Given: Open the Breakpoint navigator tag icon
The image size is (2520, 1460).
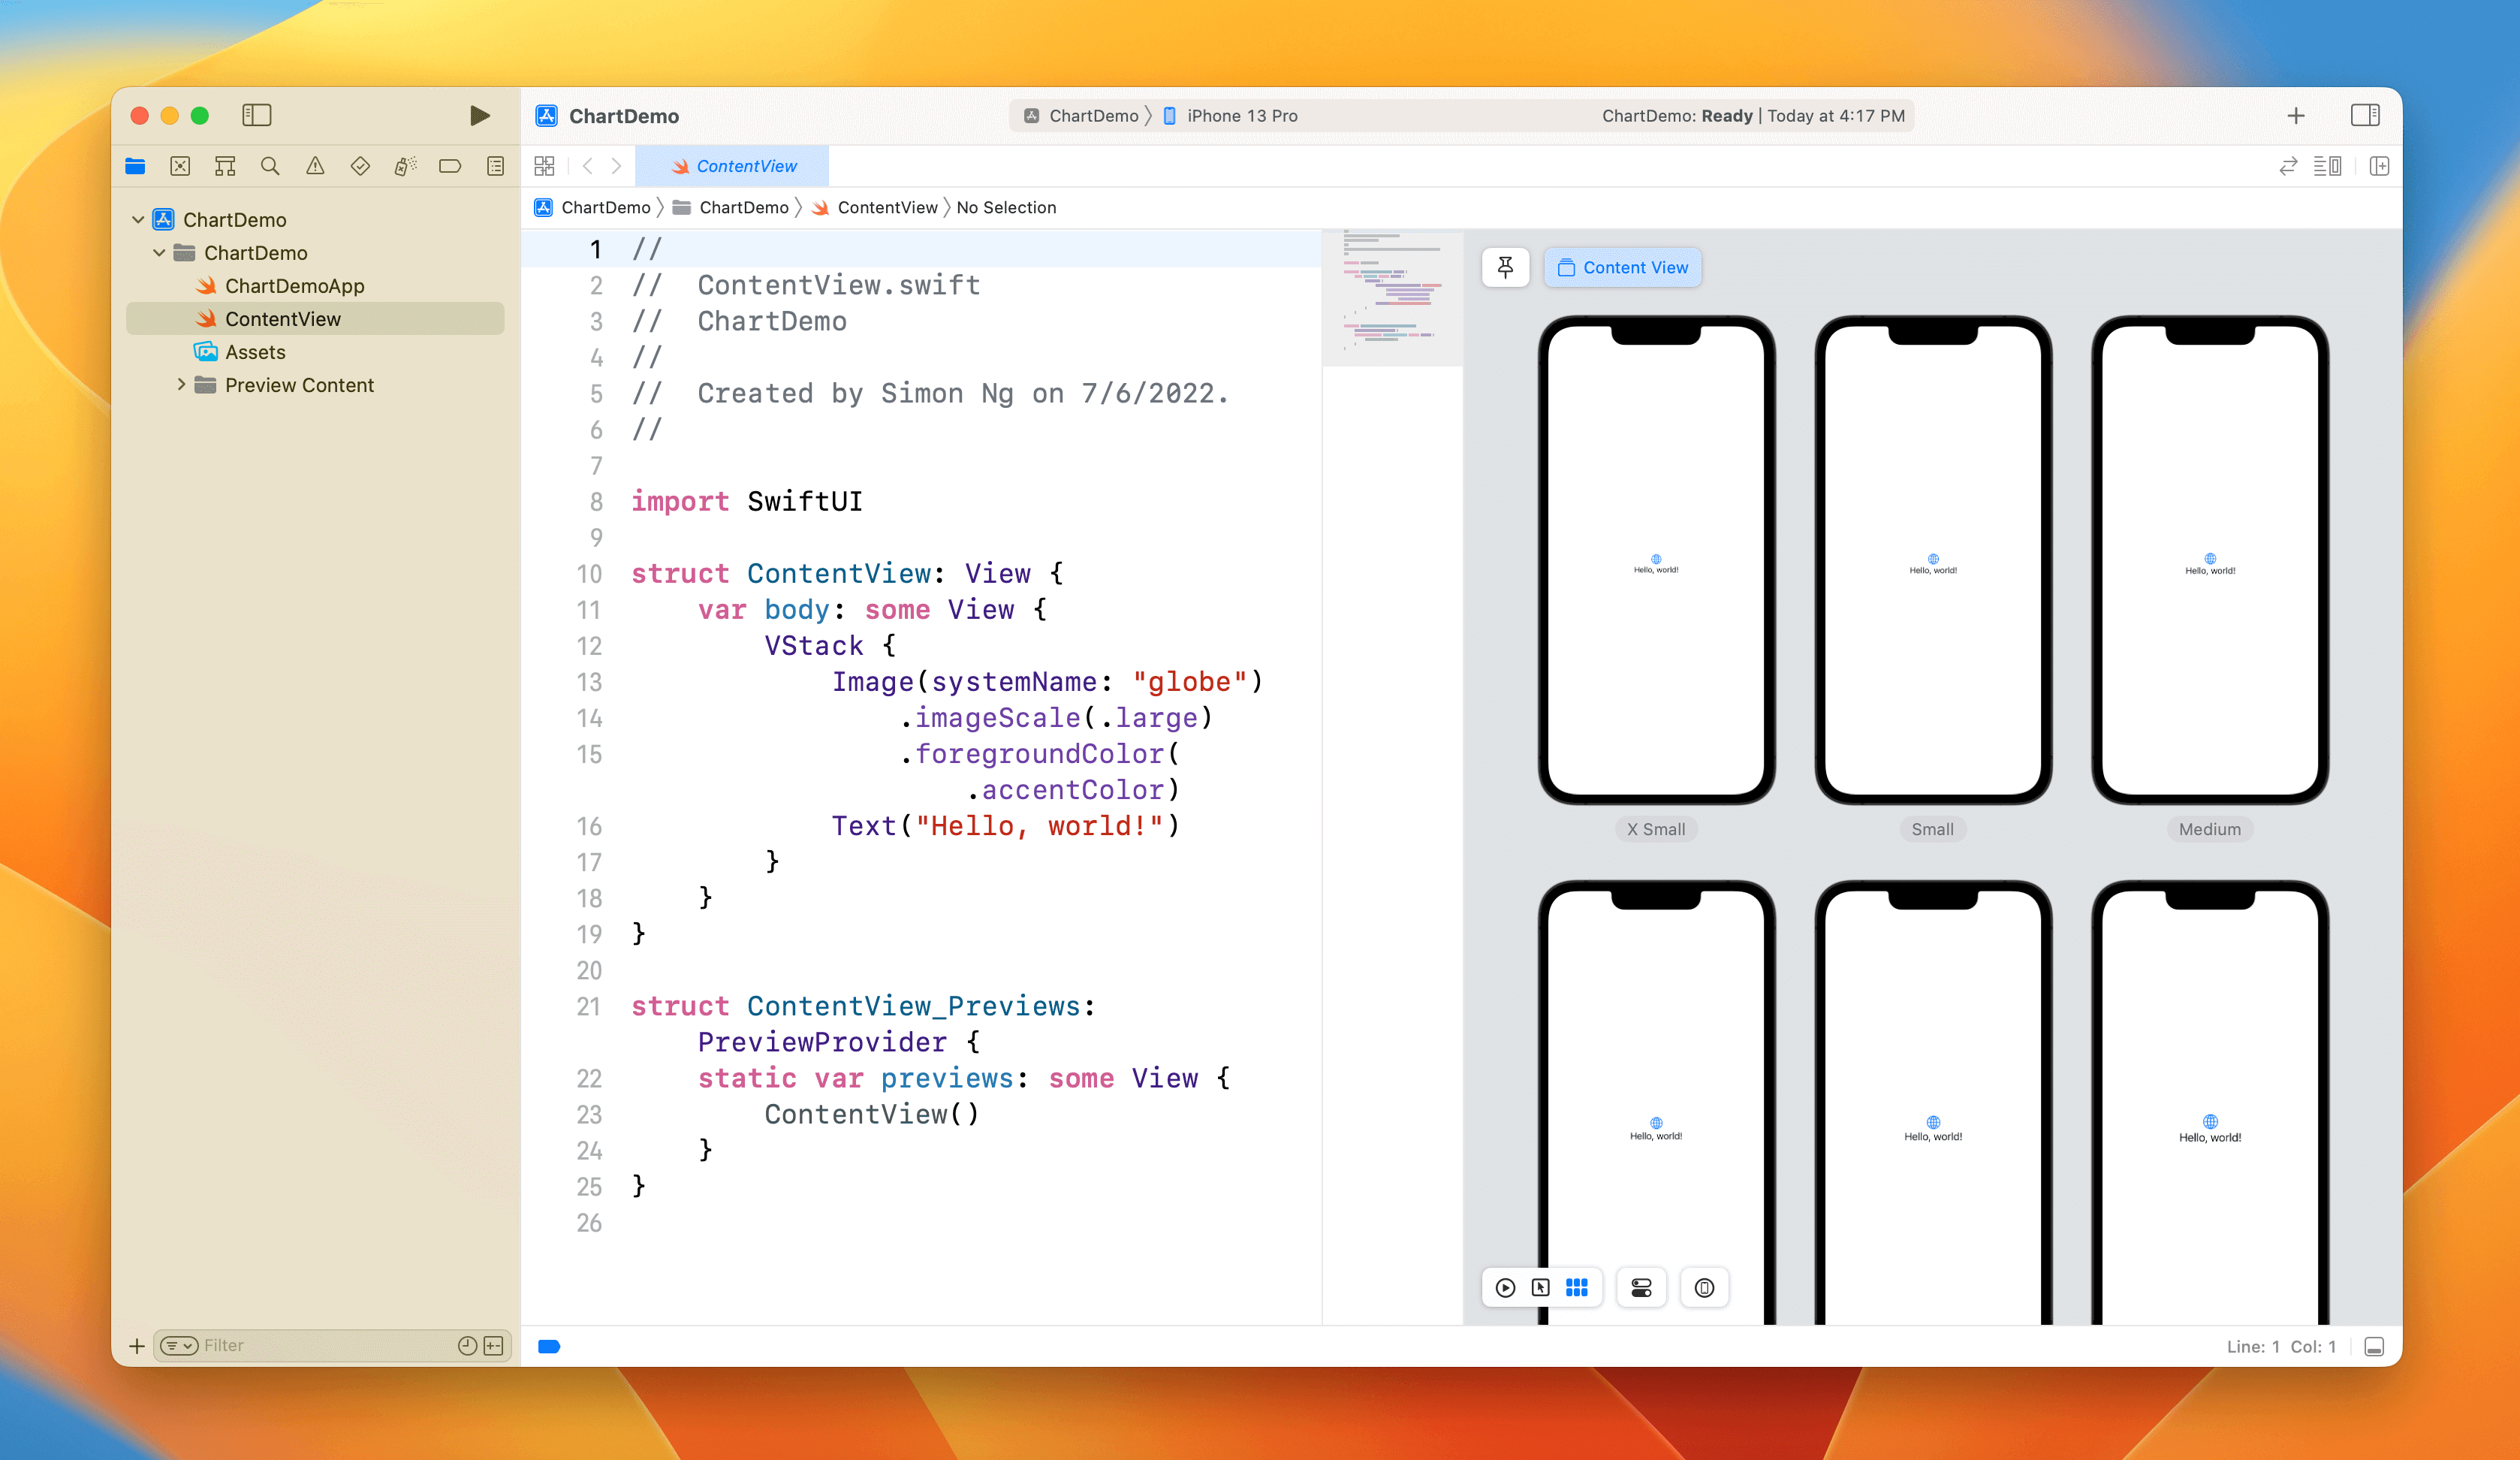Looking at the screenshot, I should click(x=450, y=166).
